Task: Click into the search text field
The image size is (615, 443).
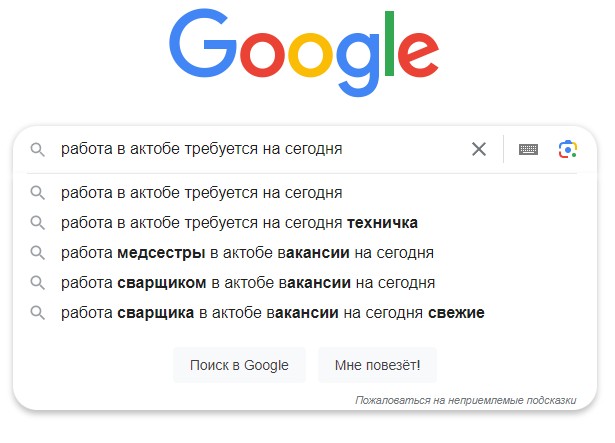Action: (x=250, y=150)
